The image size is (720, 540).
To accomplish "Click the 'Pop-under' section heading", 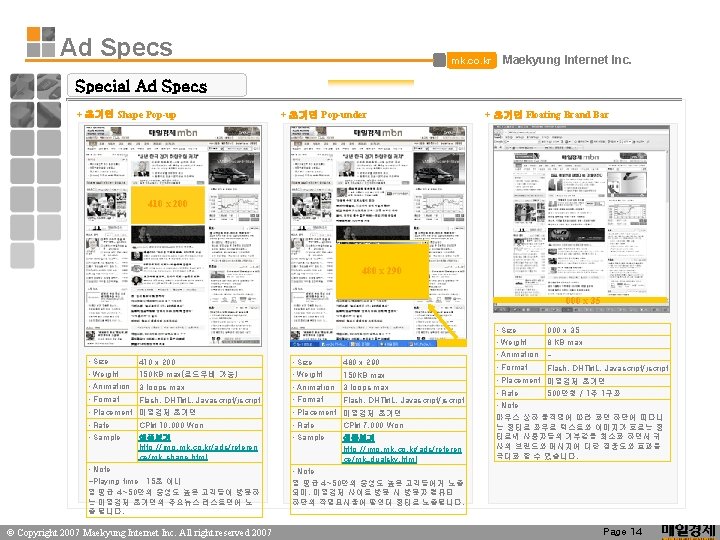I will tap(324, 114).
